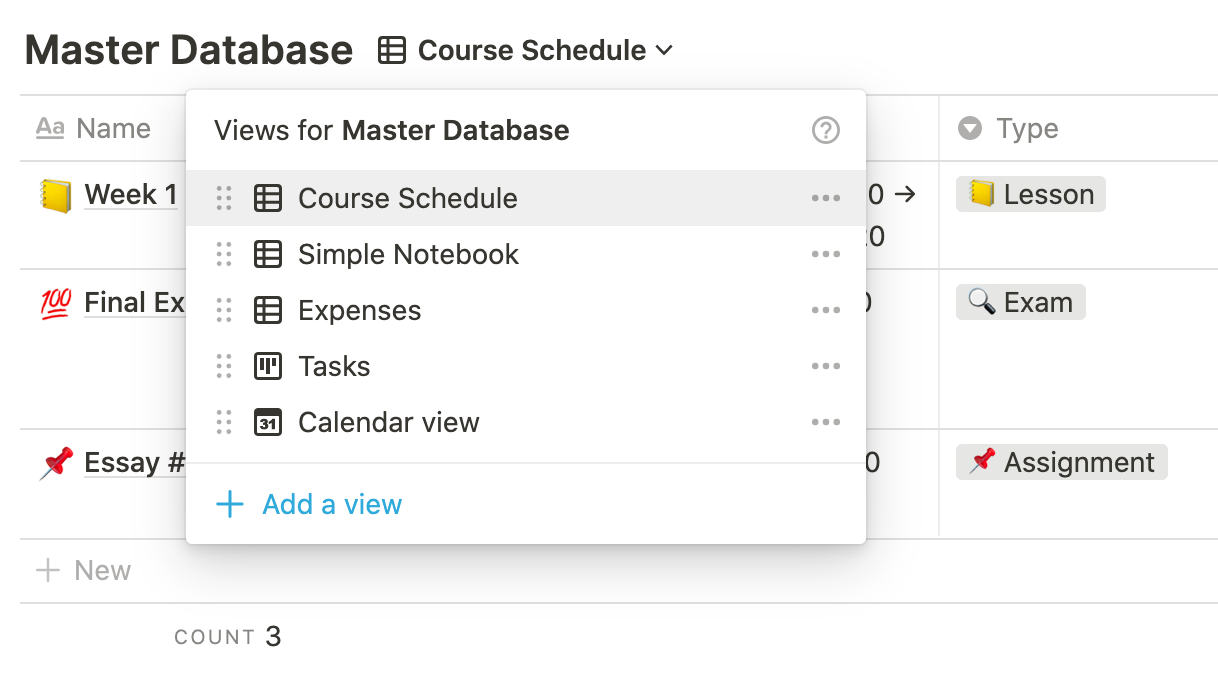The image size is (1218, 684).
Task: Open more options for Tasks view
Action: tap(825, 366)
